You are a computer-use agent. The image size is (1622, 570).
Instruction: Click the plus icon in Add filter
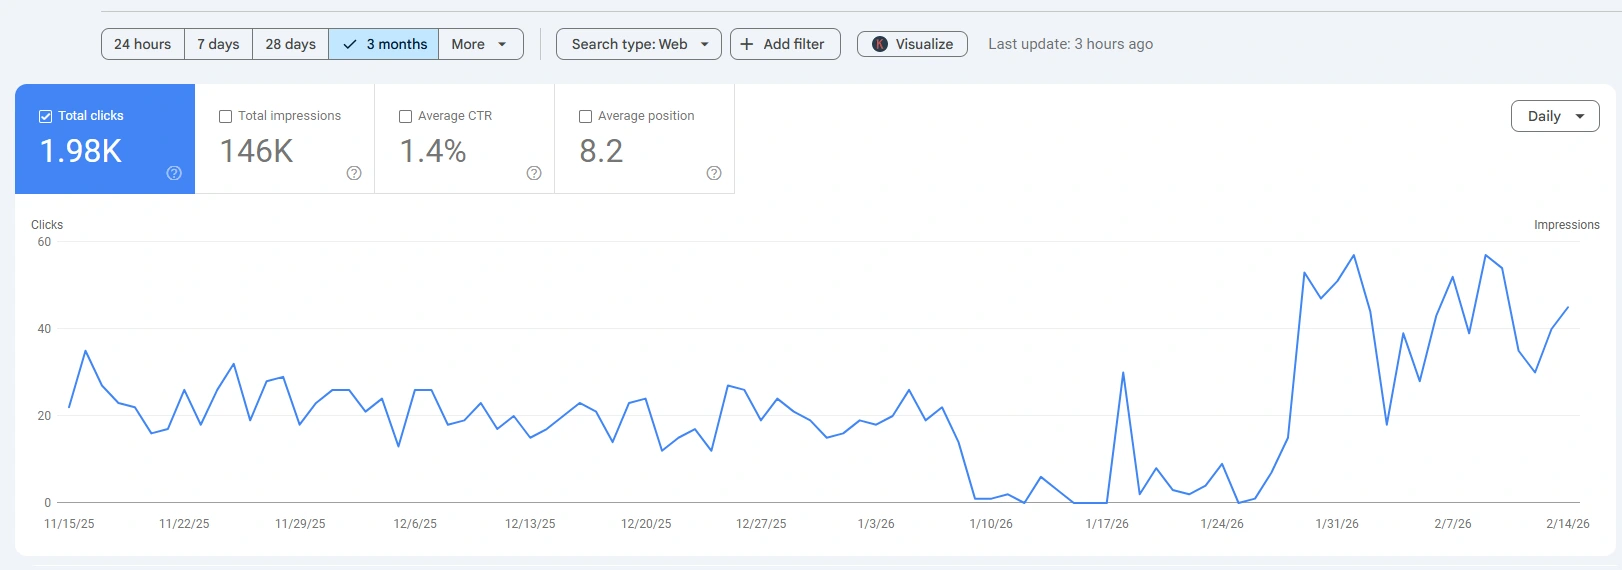click(747, 44)
